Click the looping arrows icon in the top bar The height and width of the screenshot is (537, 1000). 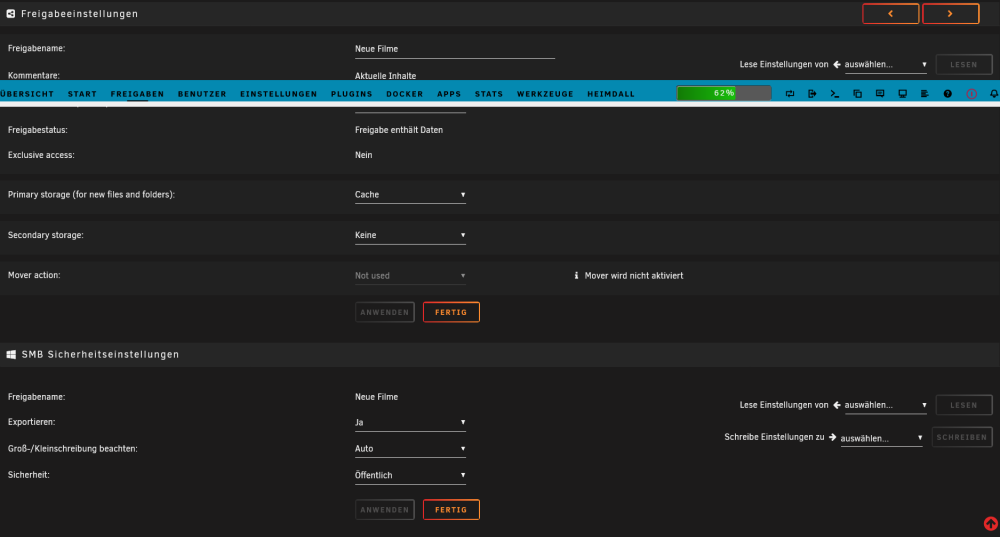pyautogui.click(x=790, y=94)
